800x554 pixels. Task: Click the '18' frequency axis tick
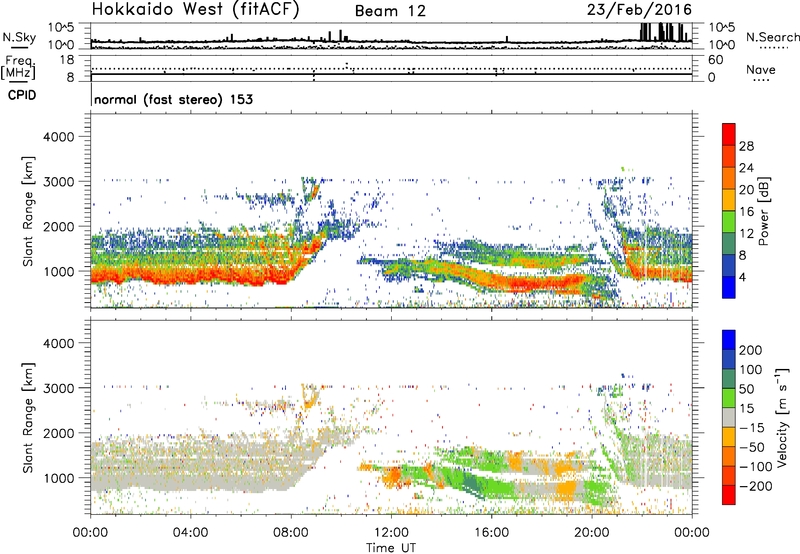(67, 60)
